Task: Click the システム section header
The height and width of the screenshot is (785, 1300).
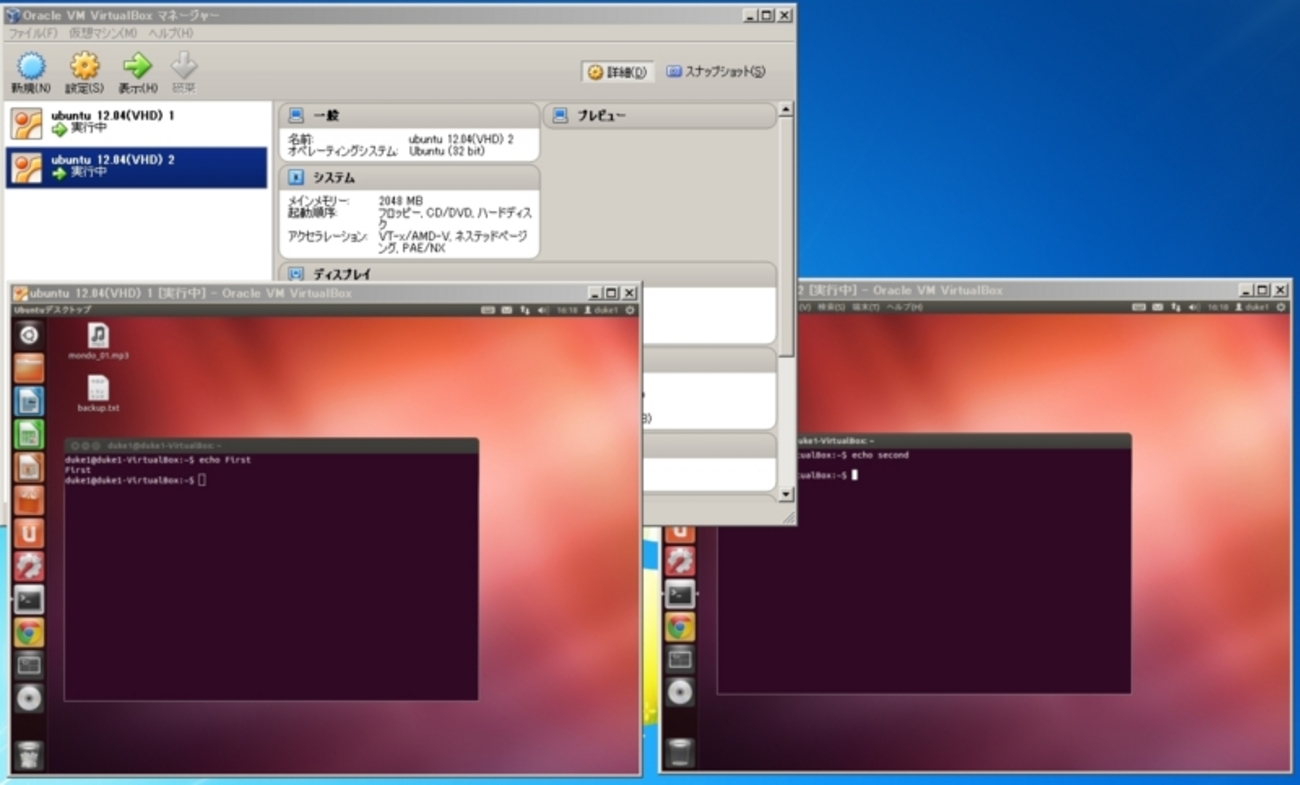Action: tap(409, 178)
